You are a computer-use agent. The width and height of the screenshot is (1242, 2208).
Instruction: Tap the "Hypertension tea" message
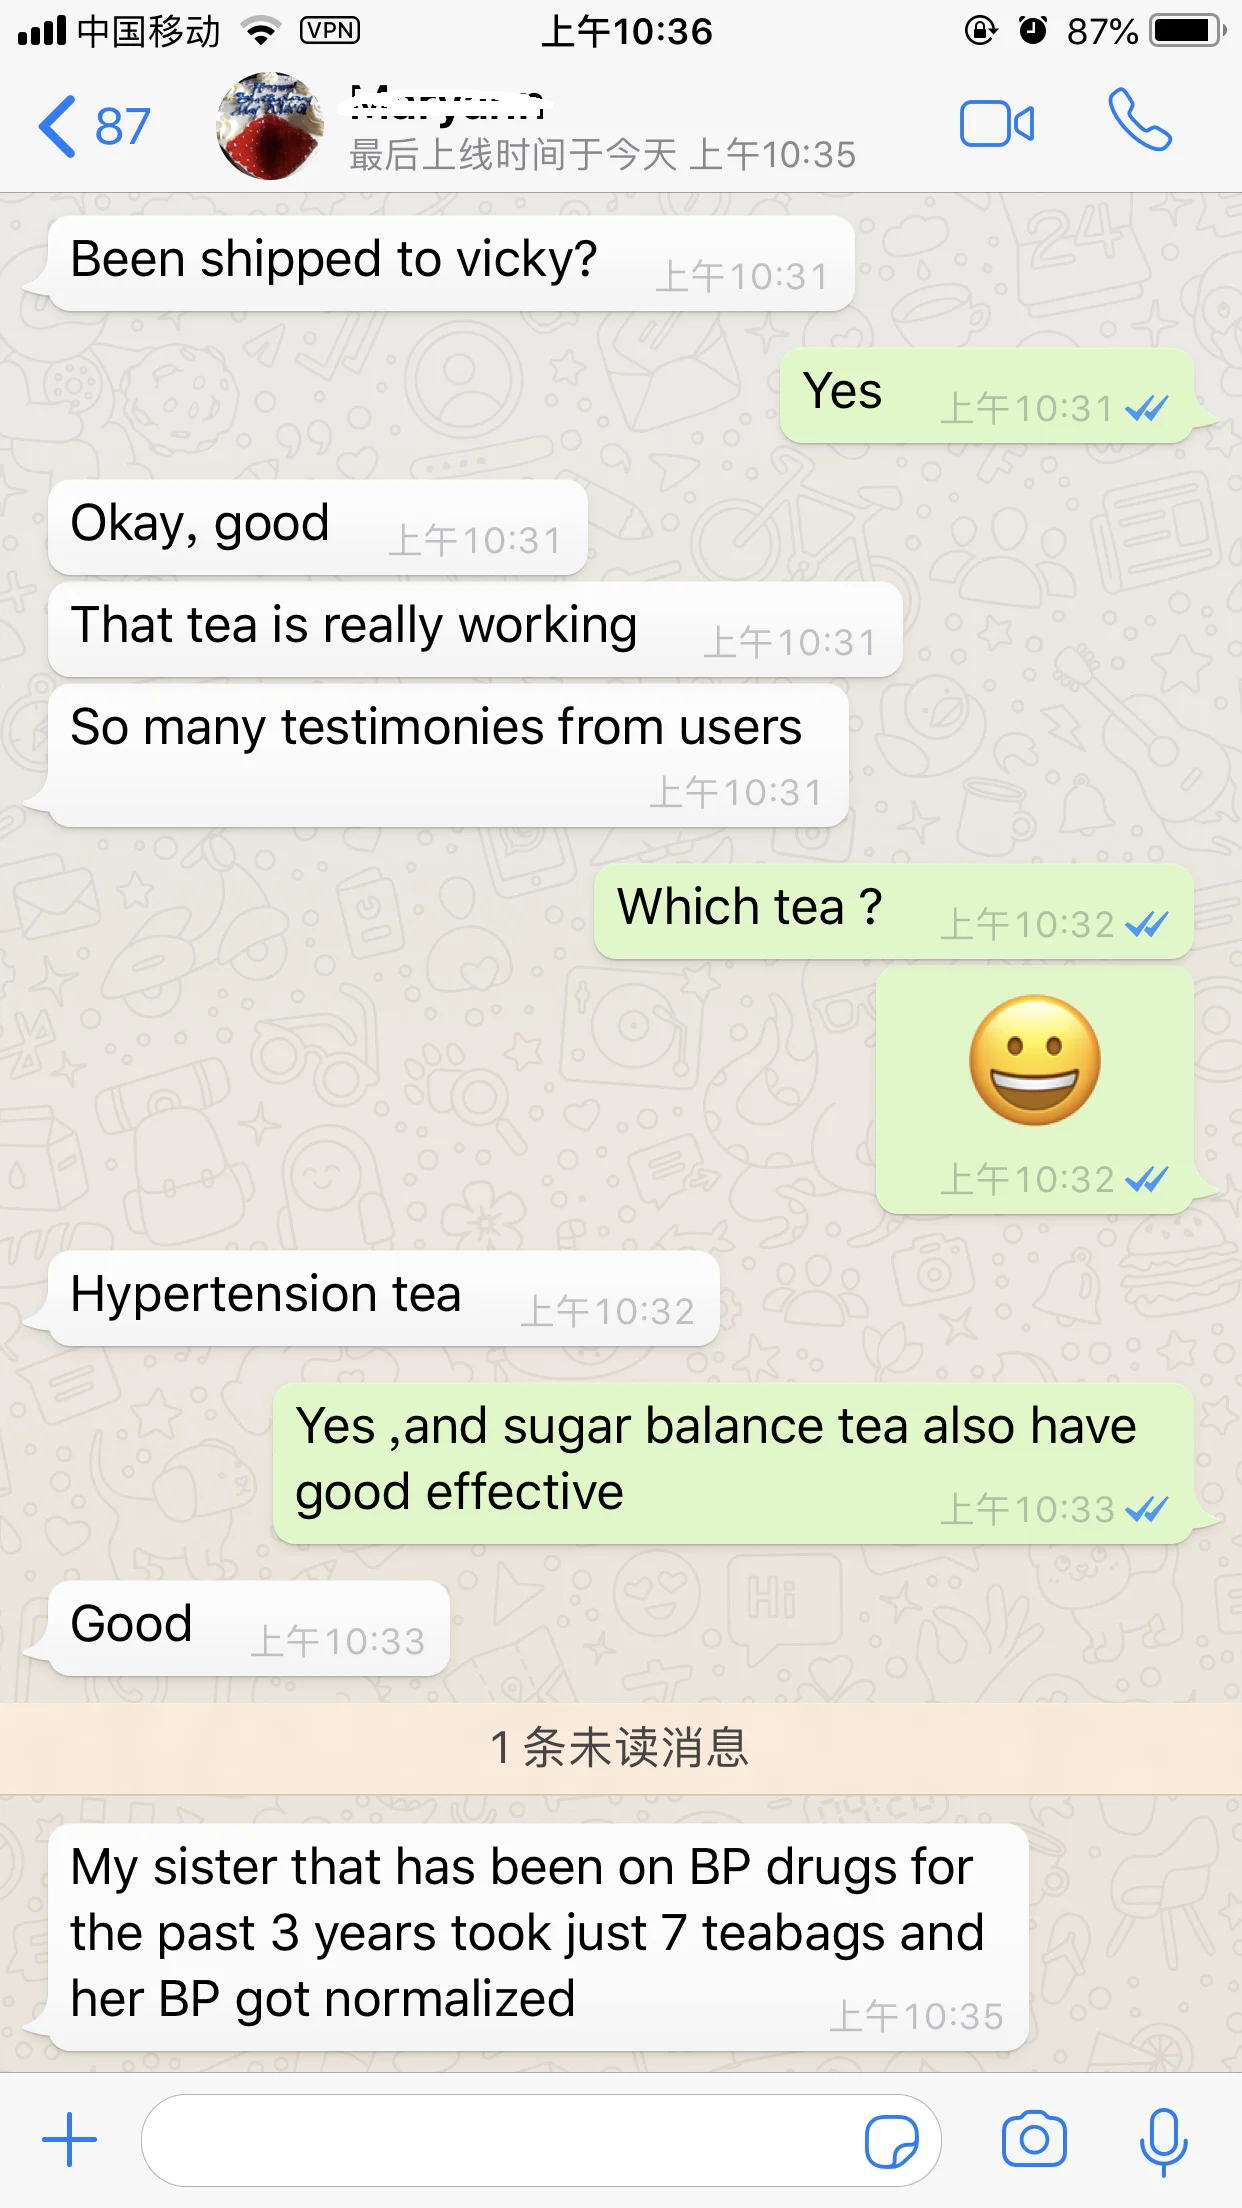(384, 1298)
